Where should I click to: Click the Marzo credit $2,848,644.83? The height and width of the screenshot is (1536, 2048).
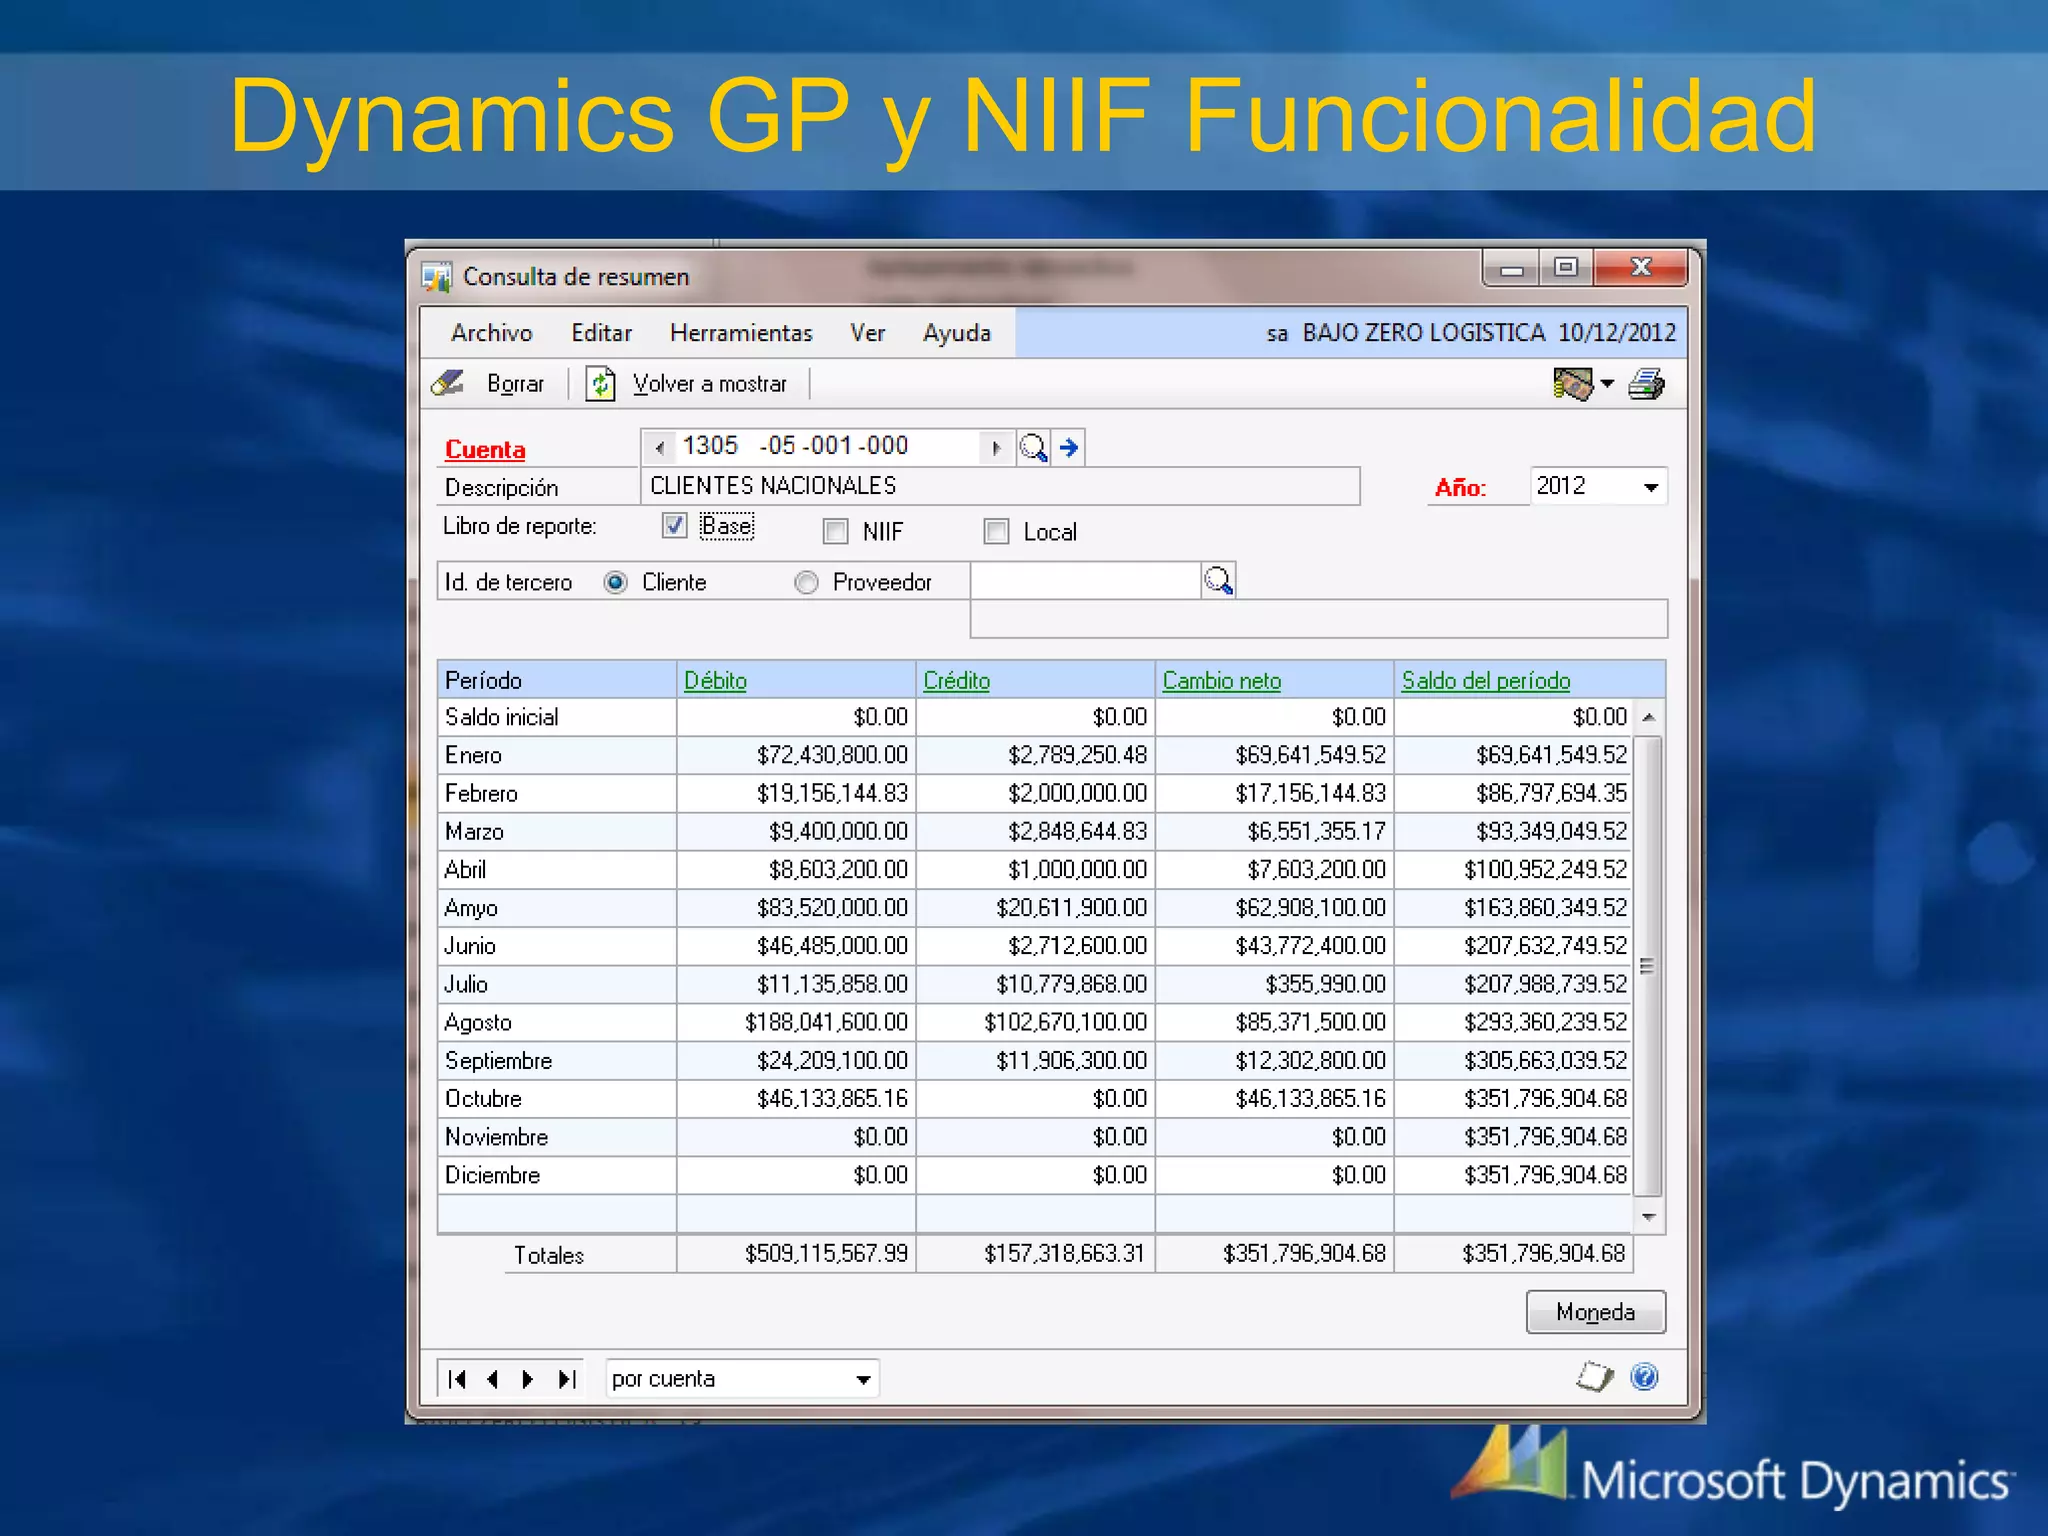click(1077, 832)
